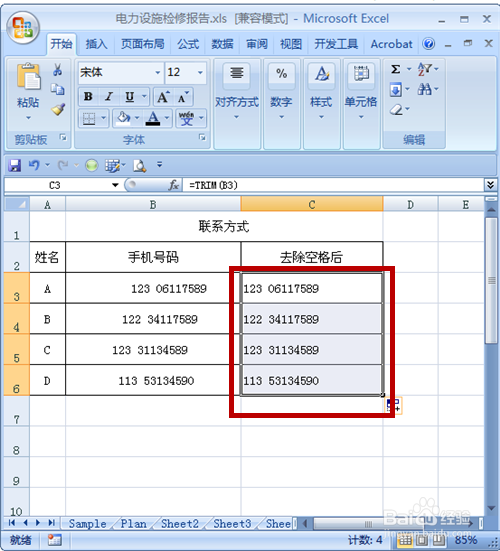The image size is (500, 551).
Task: Customize quick access toolbar arrow
Action: [x=160, y=164]
